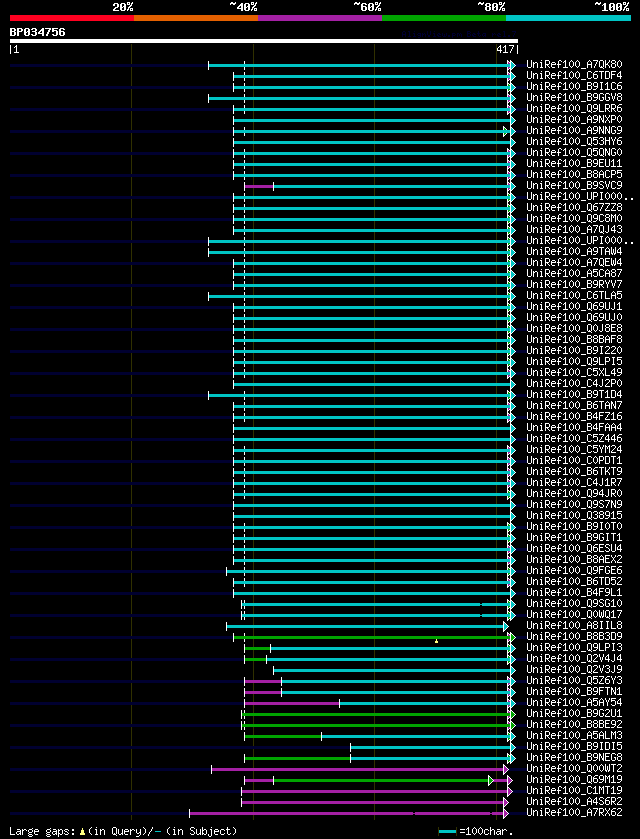The width and height of the screenshot is (640, 839).
Task: Click the UniRef100_Q69M19 label
Action: 574,780
